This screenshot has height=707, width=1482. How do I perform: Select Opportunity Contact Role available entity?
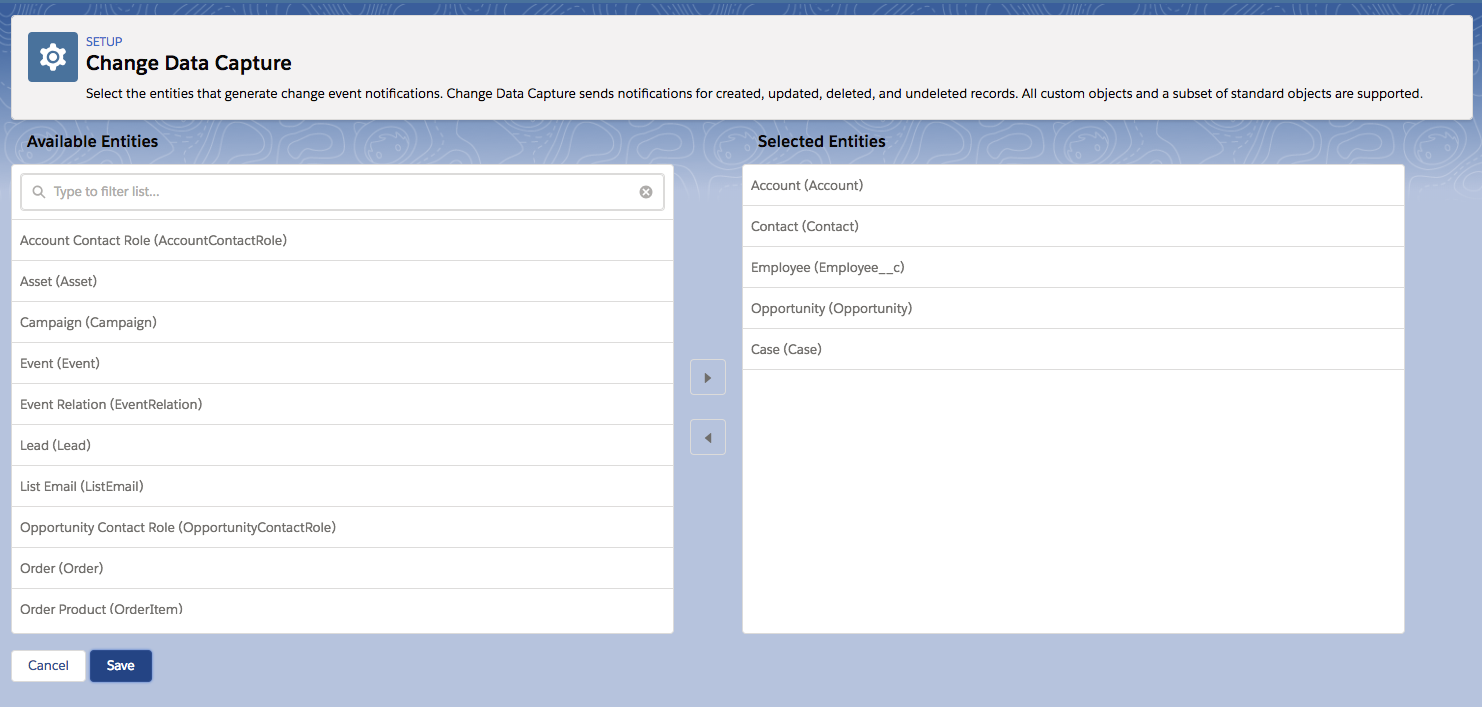coord(178,527)
